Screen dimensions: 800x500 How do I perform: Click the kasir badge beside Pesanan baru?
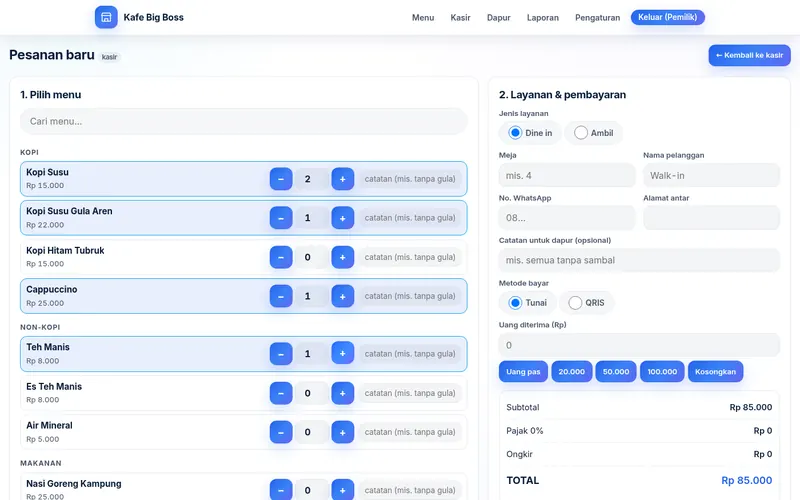click(109, 57)
